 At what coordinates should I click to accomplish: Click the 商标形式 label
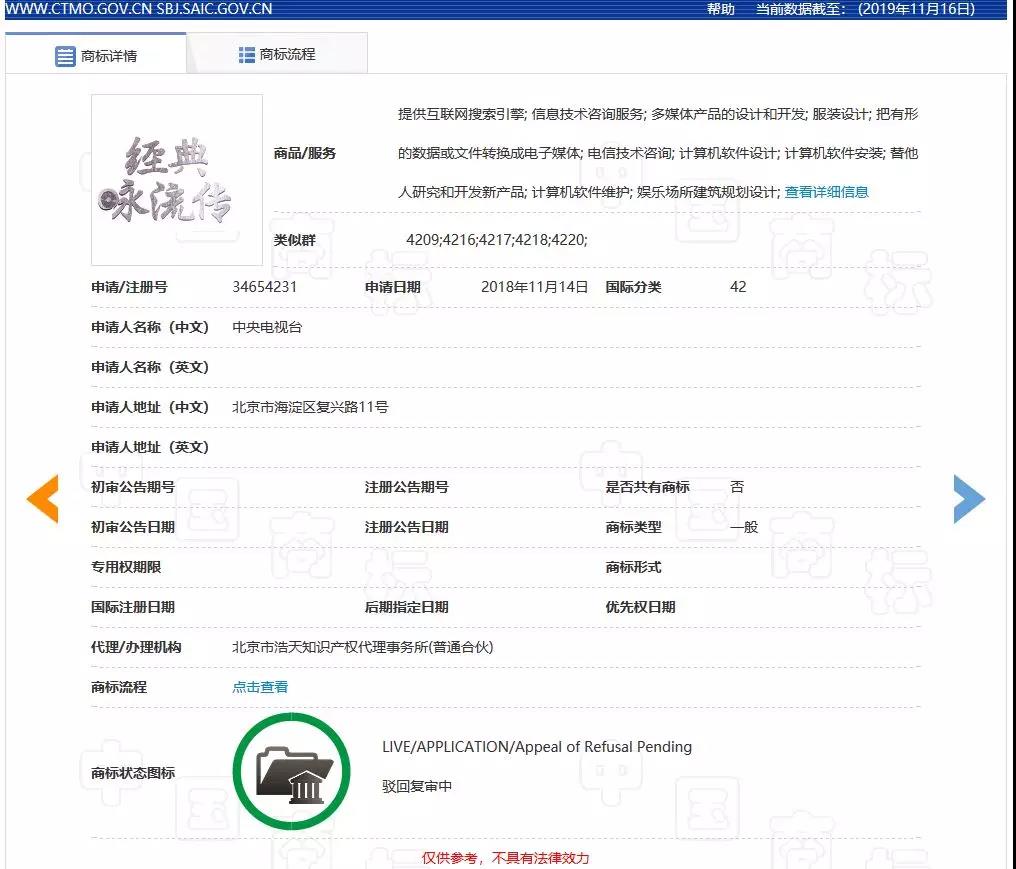(x=633, y=567)
